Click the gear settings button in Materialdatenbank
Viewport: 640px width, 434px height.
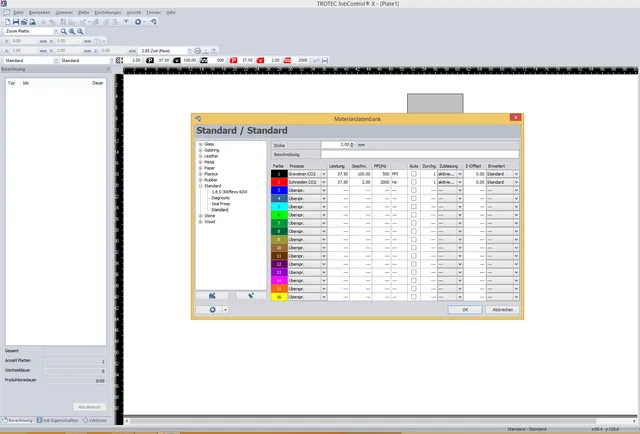tap(213, 310)
